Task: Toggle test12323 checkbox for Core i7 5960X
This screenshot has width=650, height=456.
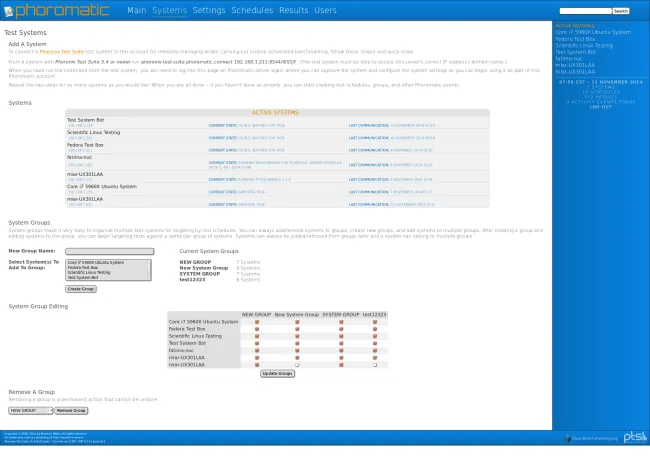Action: [375, 322]
